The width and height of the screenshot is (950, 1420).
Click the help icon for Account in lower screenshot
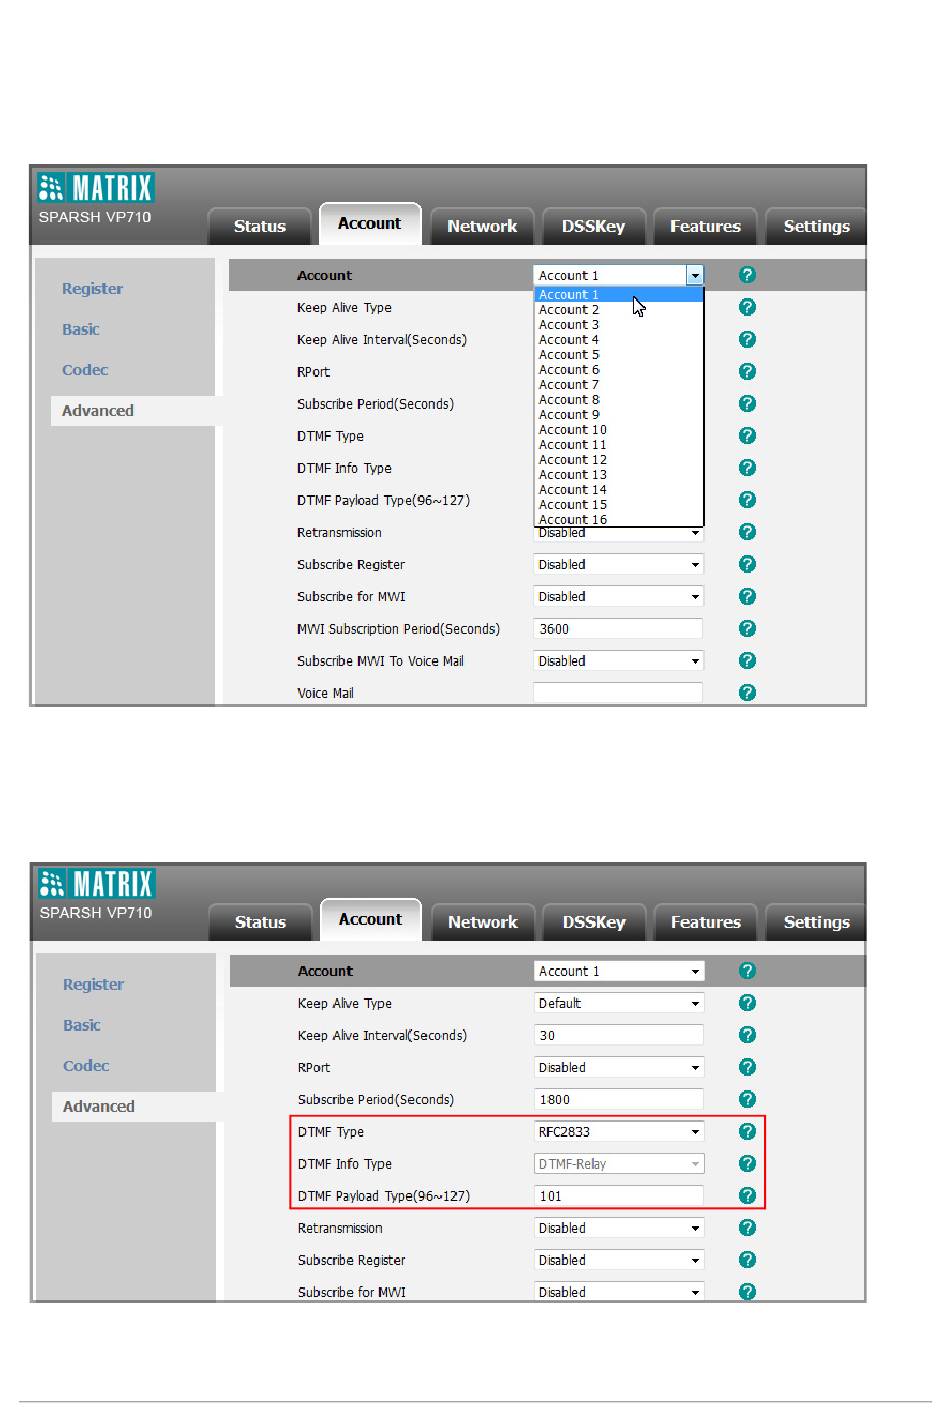tap(747, 970)
